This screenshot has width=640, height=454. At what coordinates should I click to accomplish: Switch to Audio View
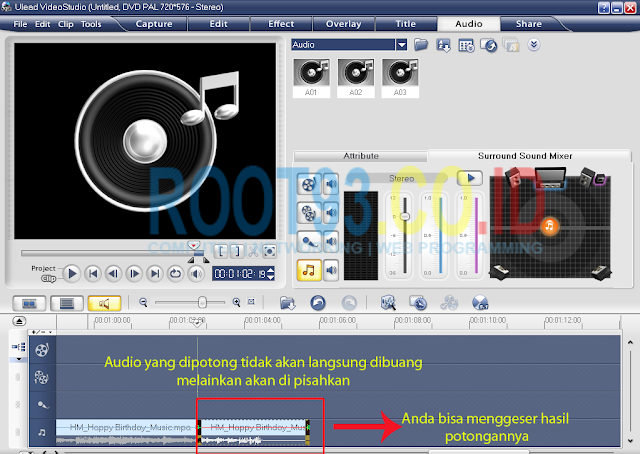pyautogui.click(x=104, y=303)
